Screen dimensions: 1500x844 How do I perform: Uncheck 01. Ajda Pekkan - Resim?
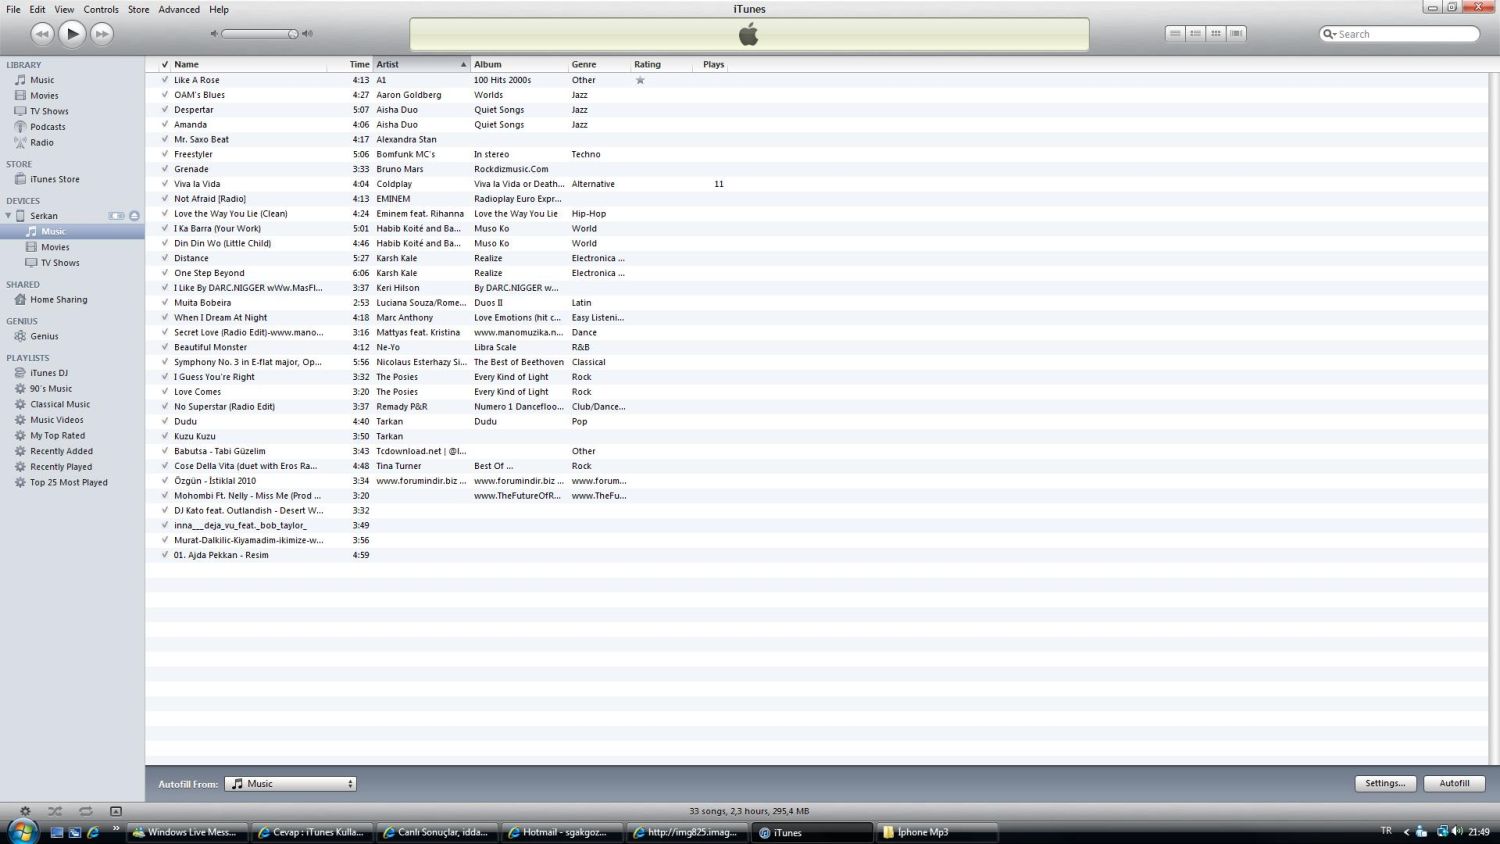click(x=165, y=555)
